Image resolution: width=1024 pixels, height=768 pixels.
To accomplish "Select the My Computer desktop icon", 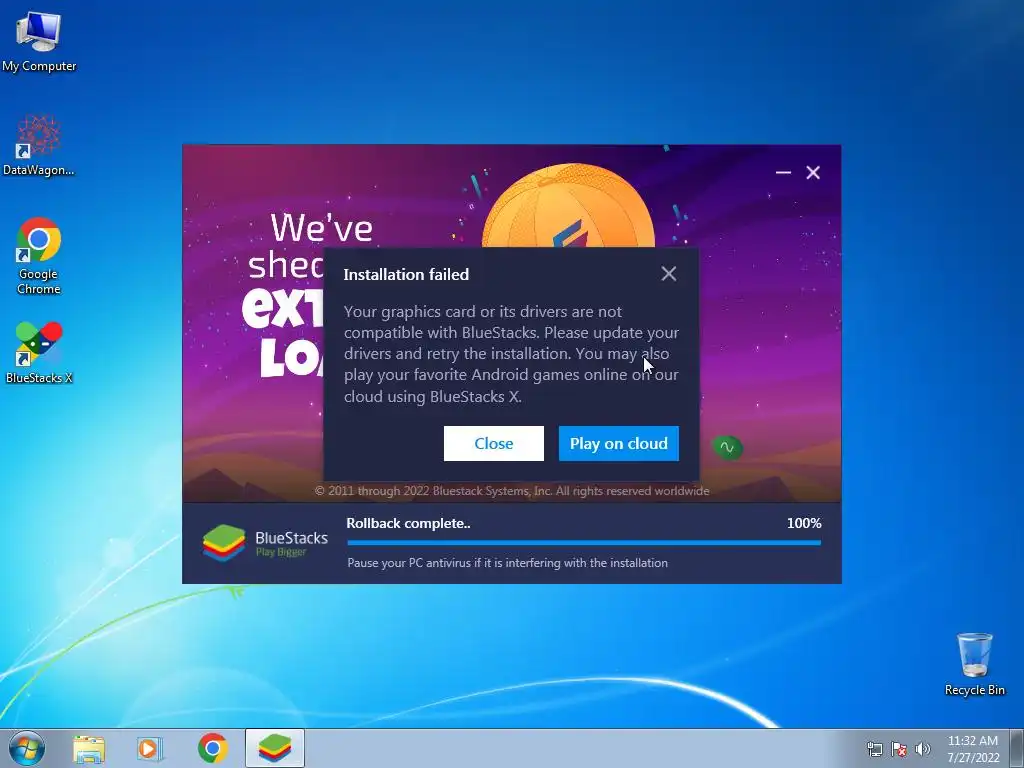I will click(39, 42).
